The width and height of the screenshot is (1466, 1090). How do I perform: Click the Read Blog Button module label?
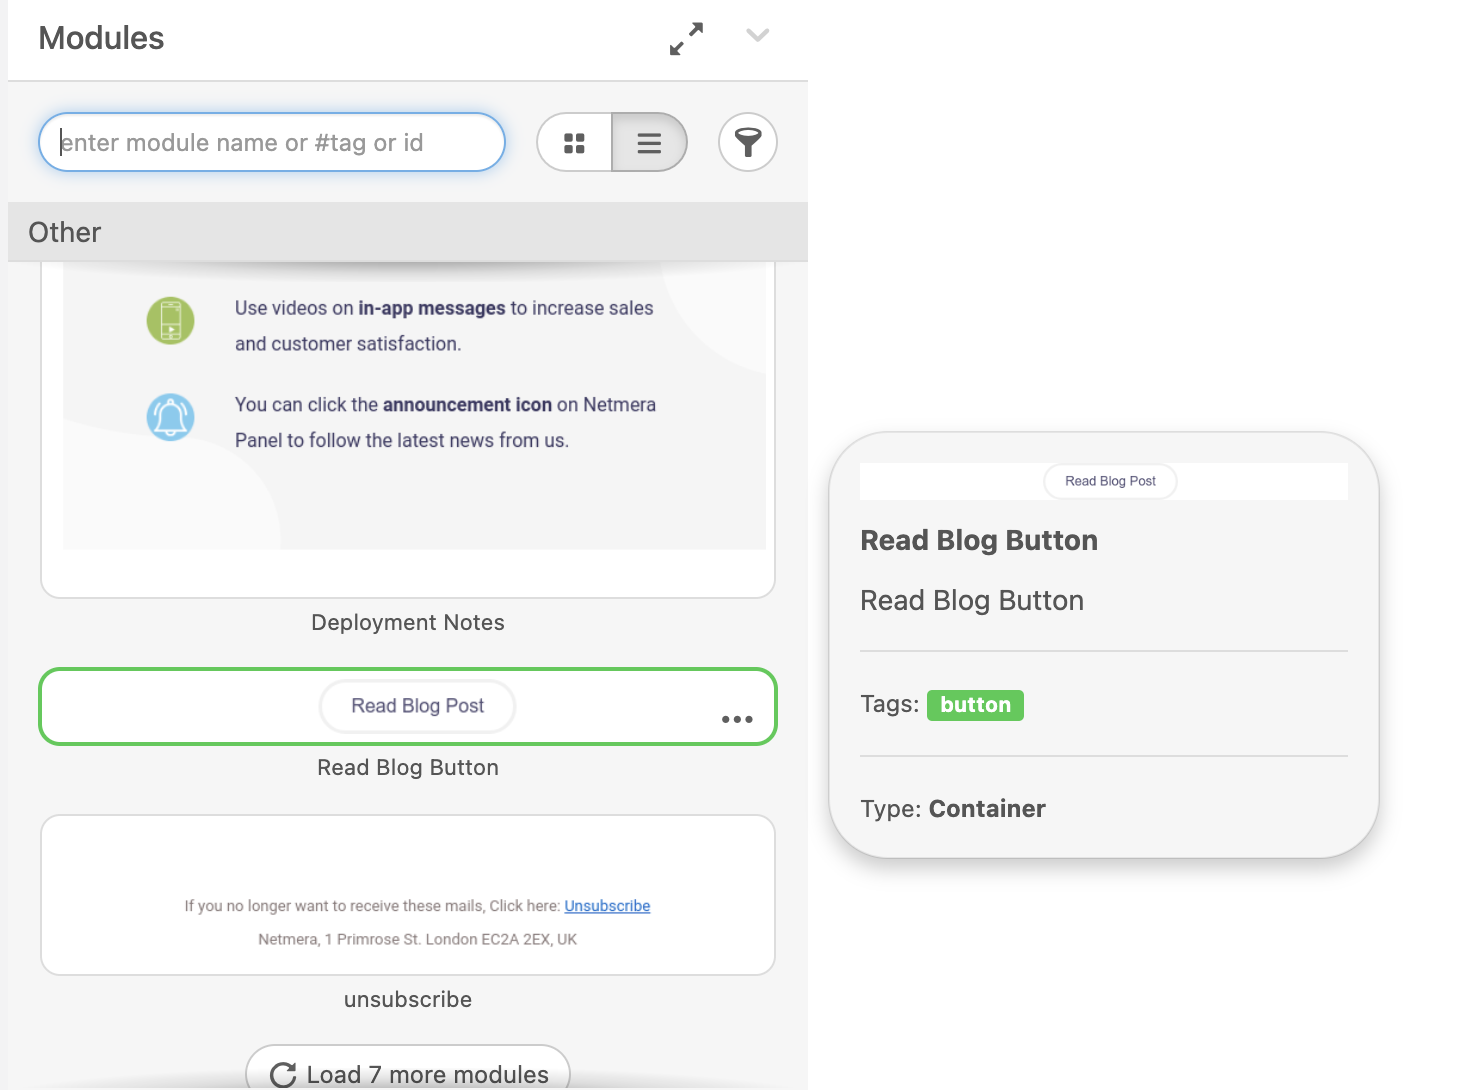point(407,768)
